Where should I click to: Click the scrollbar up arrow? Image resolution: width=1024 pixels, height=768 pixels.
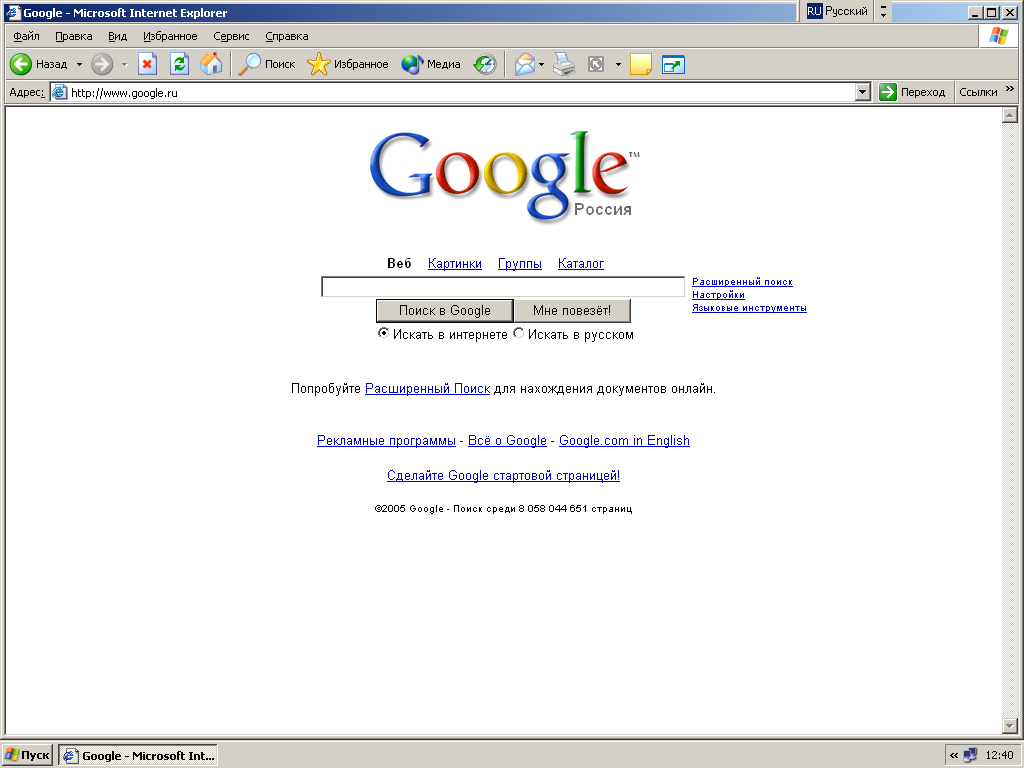coord(1010,115)
